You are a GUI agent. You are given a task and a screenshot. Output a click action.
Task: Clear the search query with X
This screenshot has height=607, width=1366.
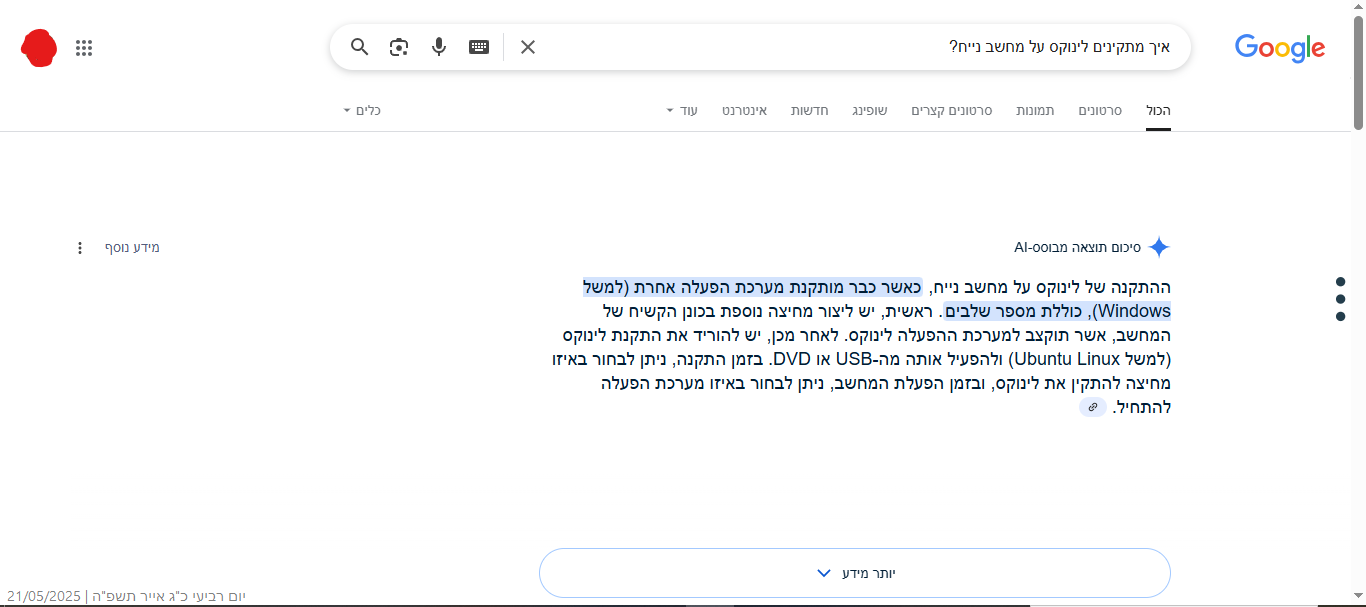point(528,47)
